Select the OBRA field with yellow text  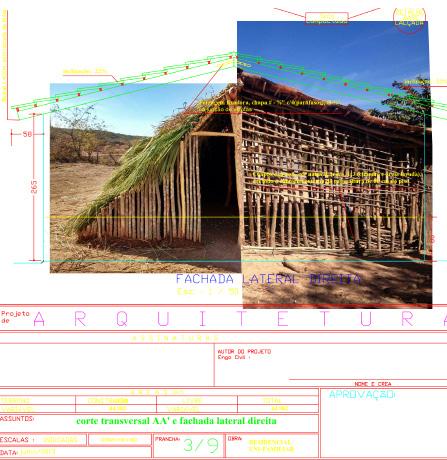click(272, 445)
